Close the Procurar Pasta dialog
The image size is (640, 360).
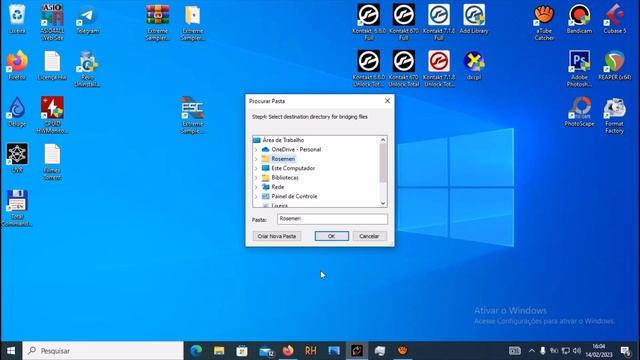pyautogui.click(x=387, y=101)
